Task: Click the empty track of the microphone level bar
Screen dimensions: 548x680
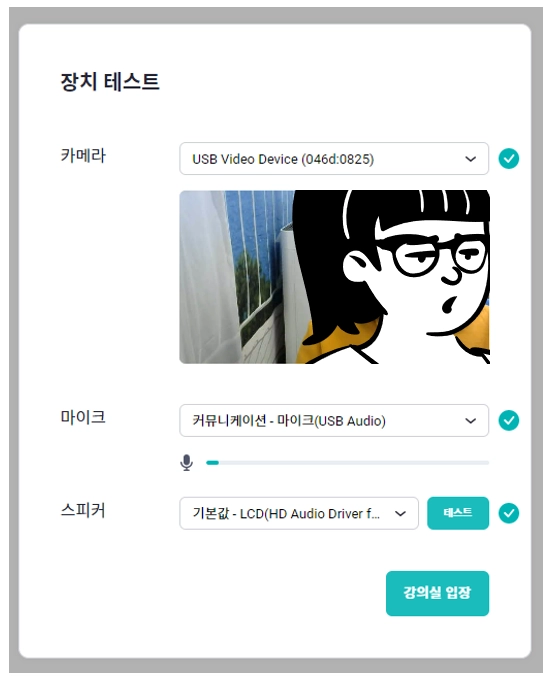Action: click(x=354, y=463)
